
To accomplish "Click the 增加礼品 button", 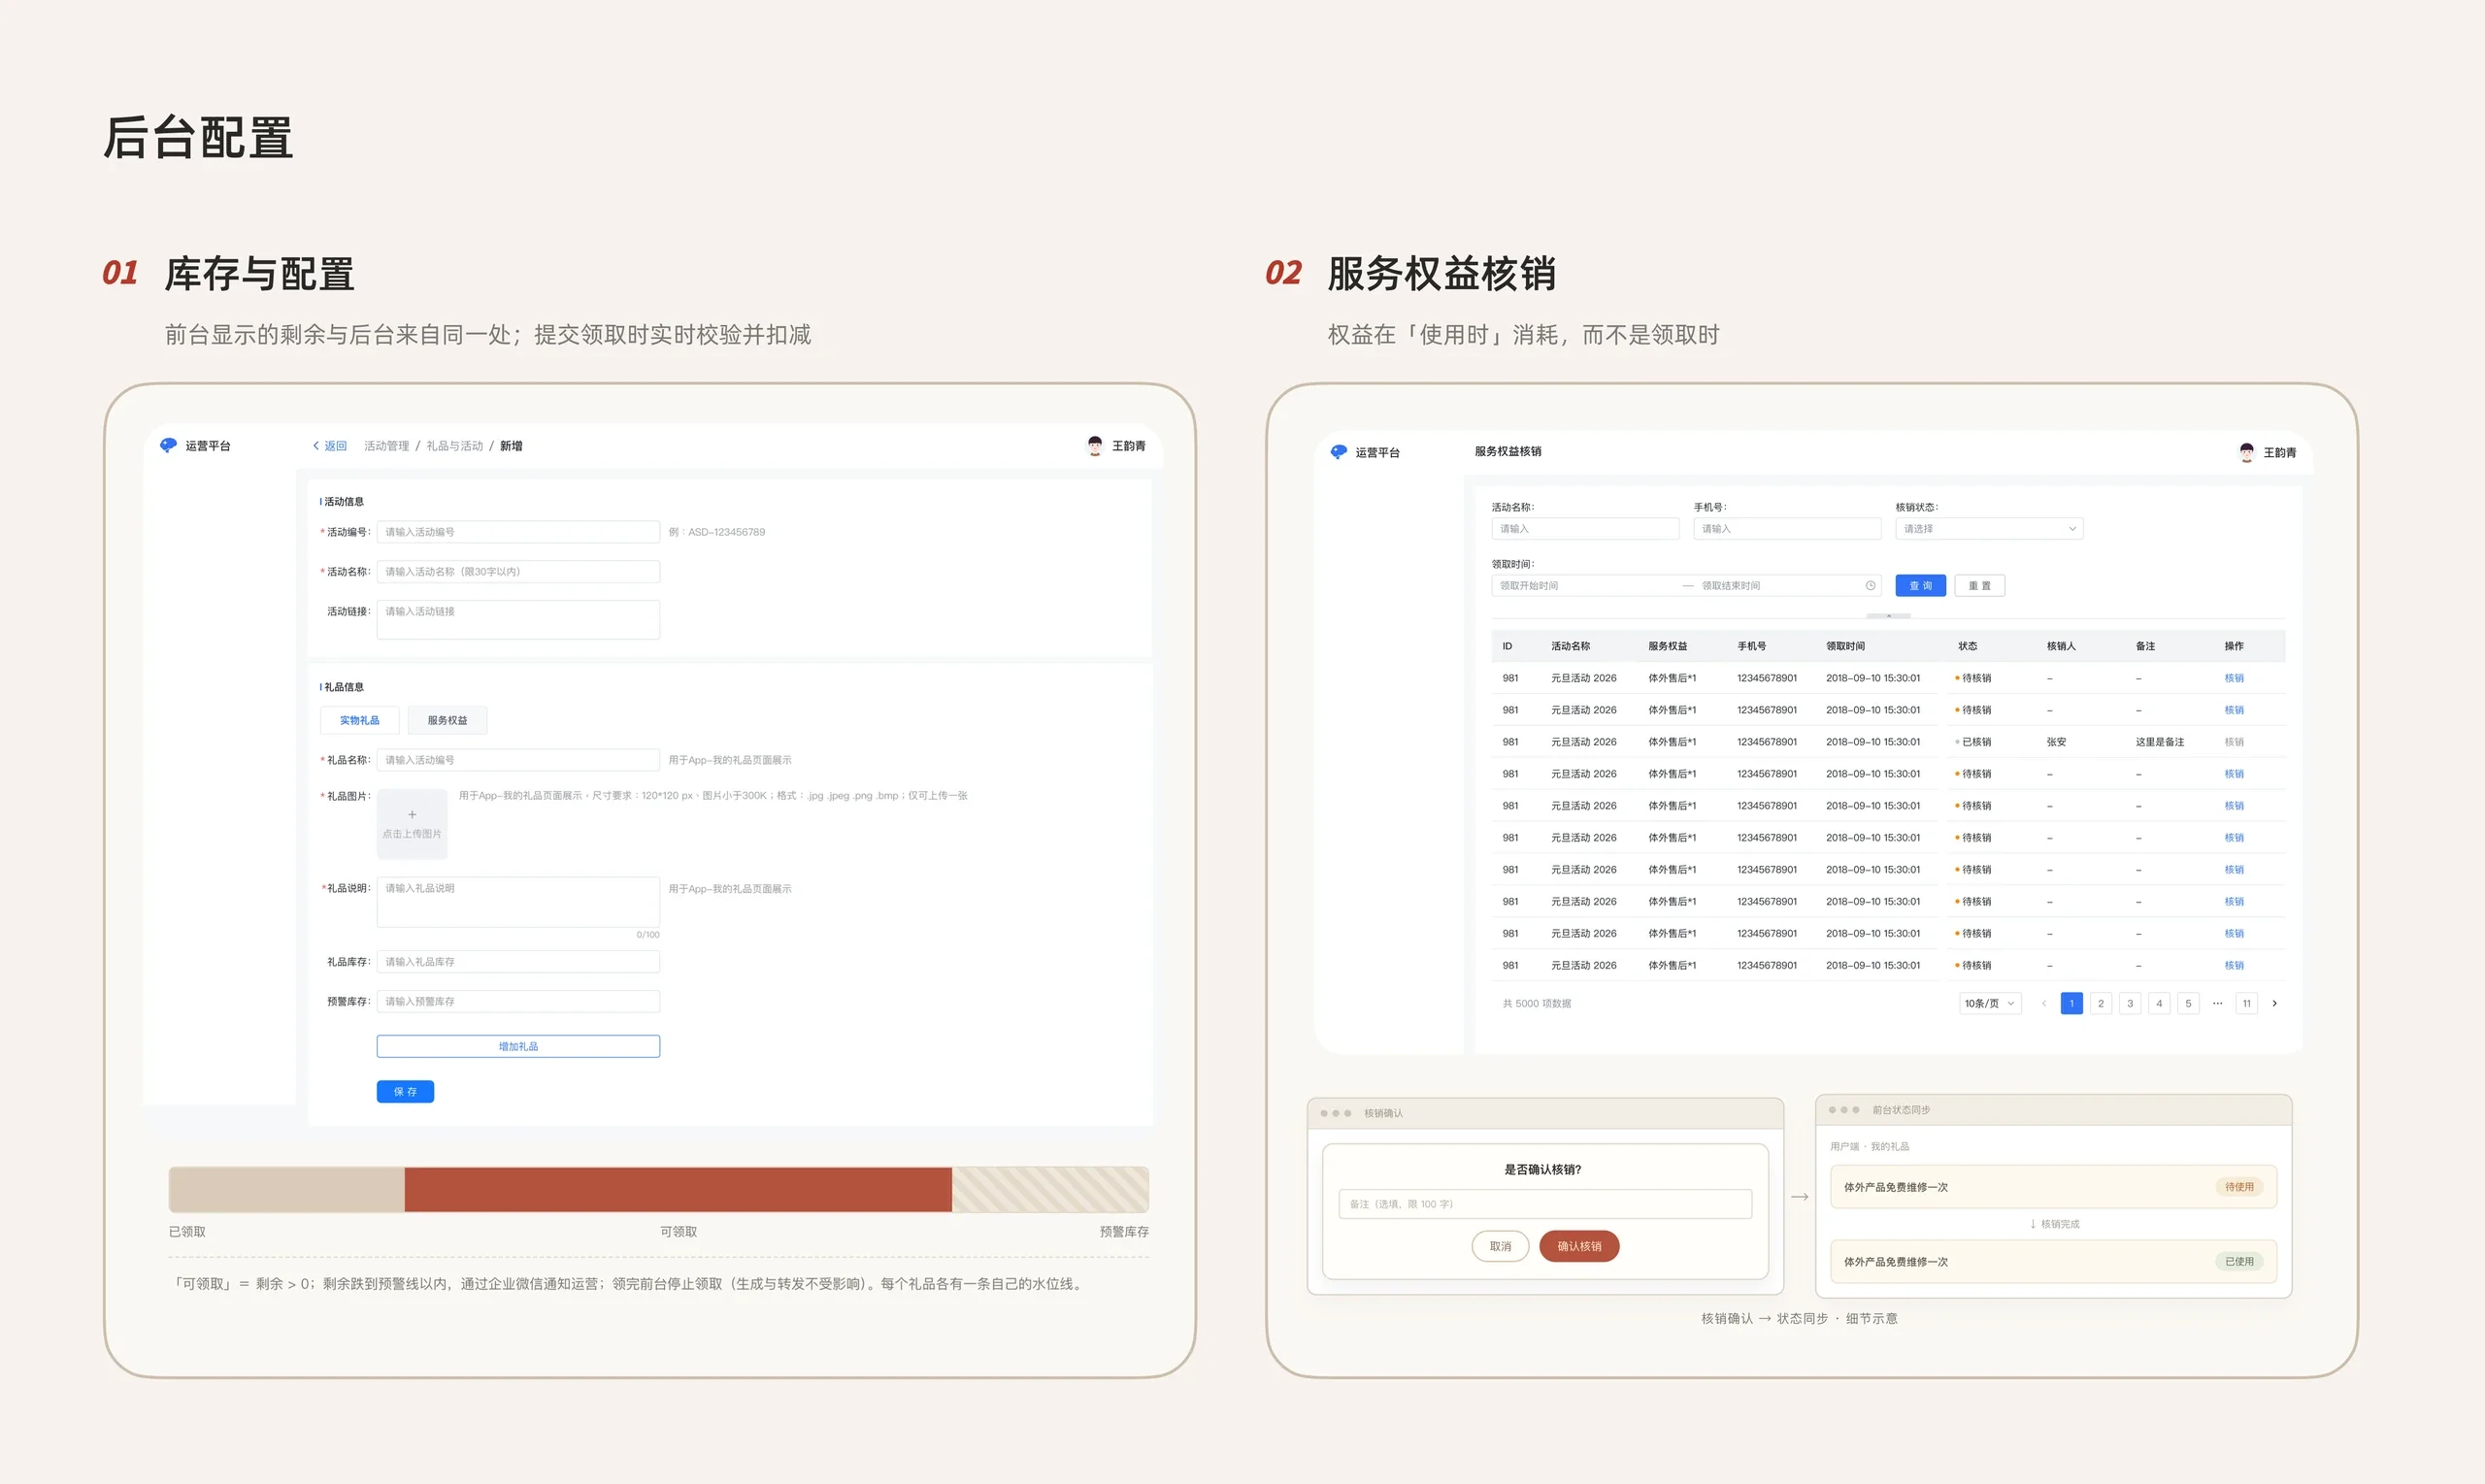I will coord(518,1046).
